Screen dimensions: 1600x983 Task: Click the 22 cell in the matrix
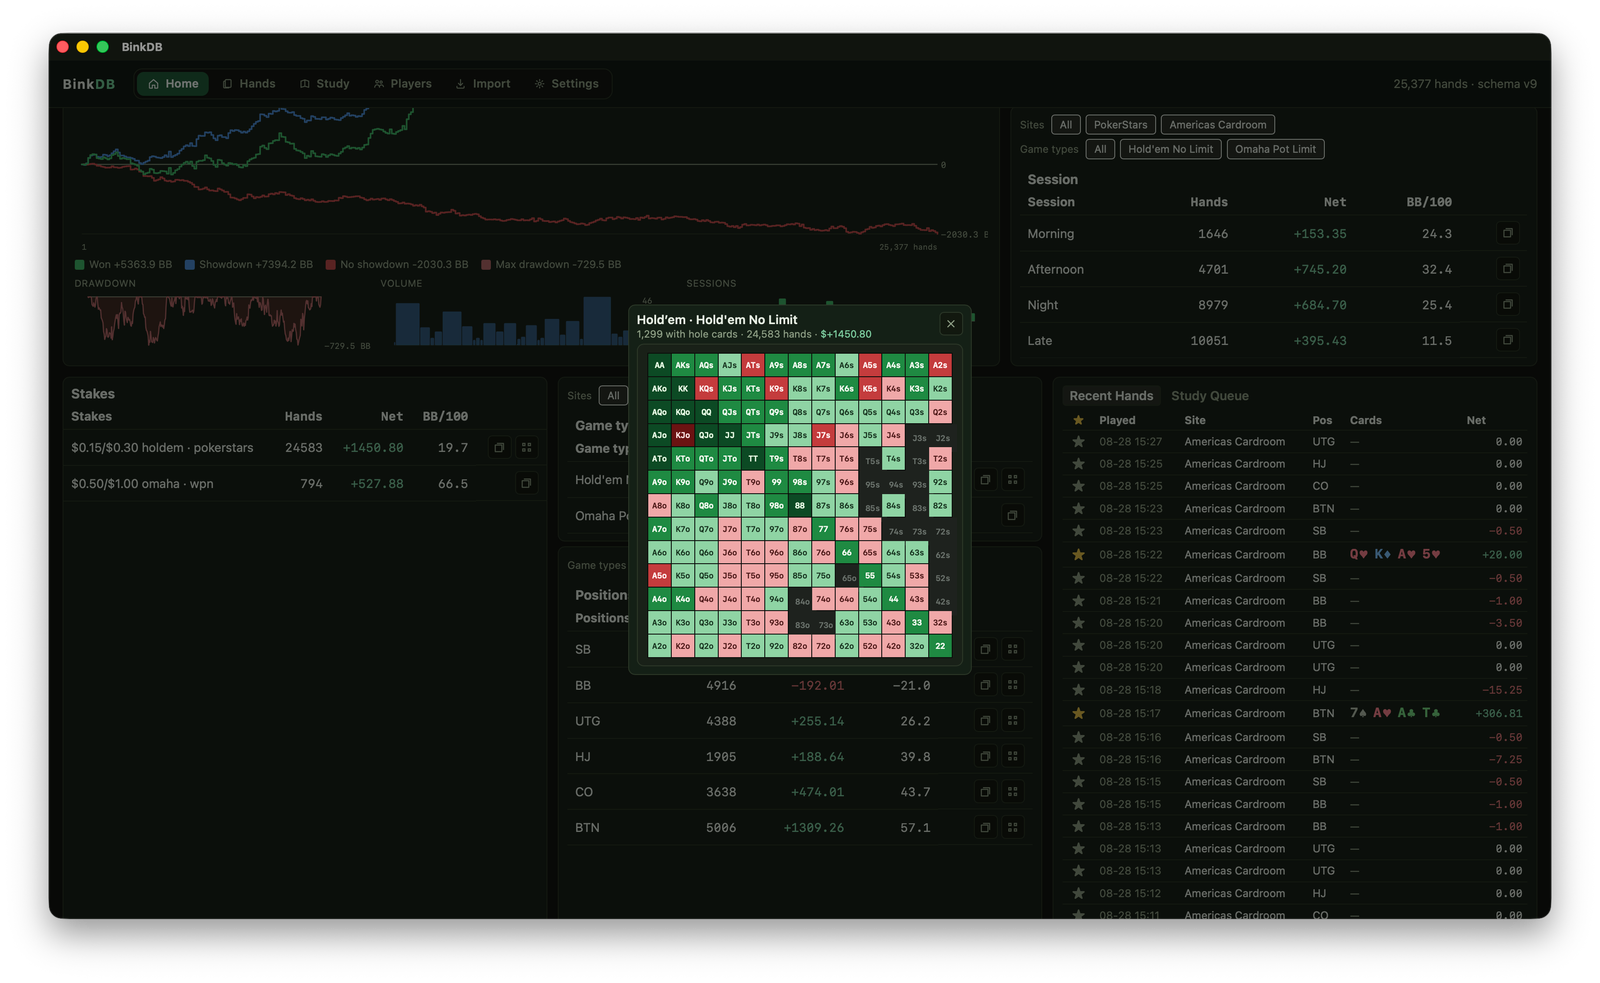click(x=940, y=646)
